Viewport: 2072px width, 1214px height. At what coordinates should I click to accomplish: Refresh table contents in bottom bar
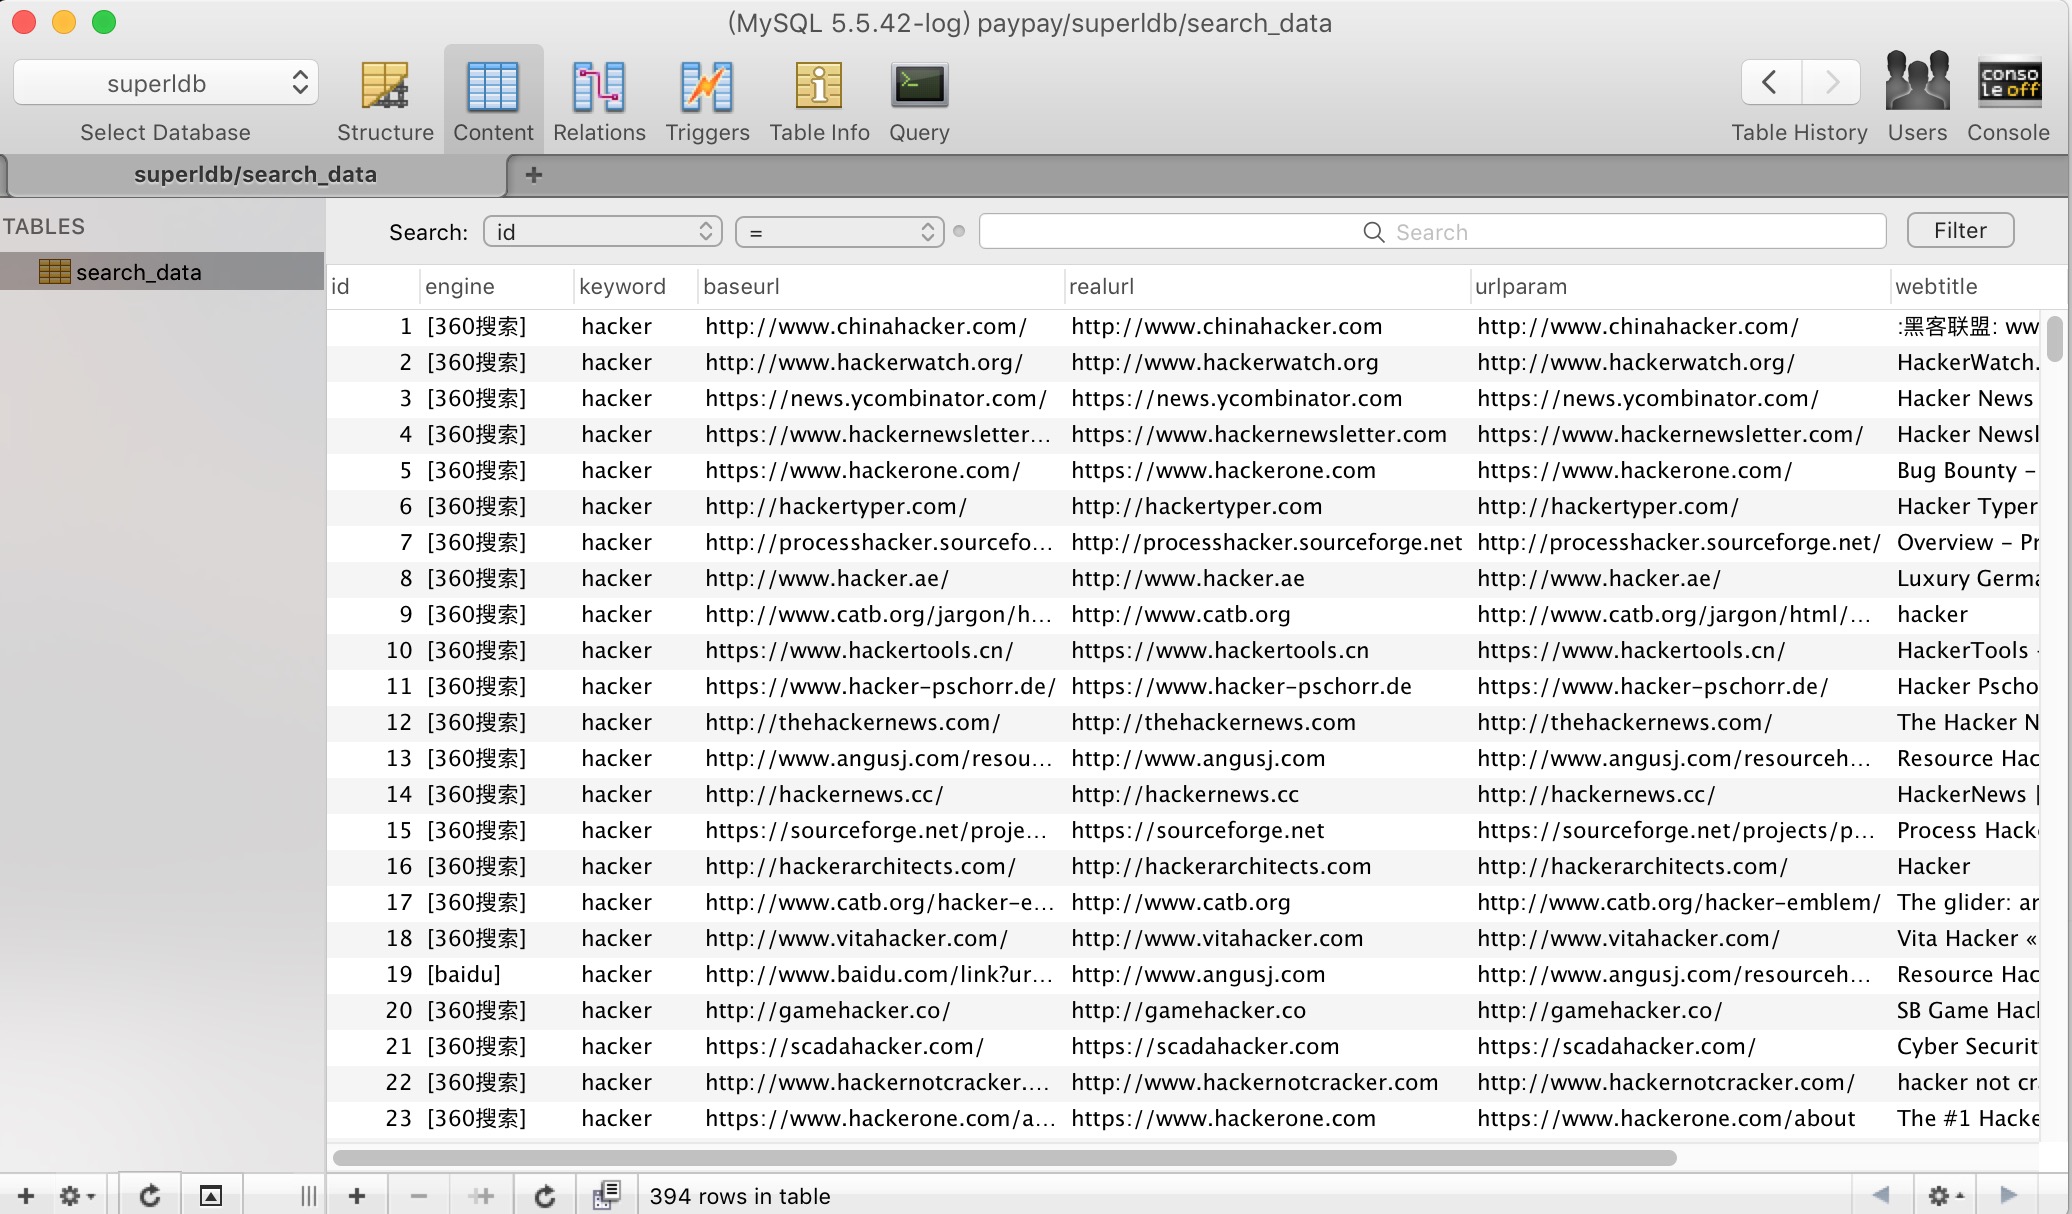coord(545,1196)
